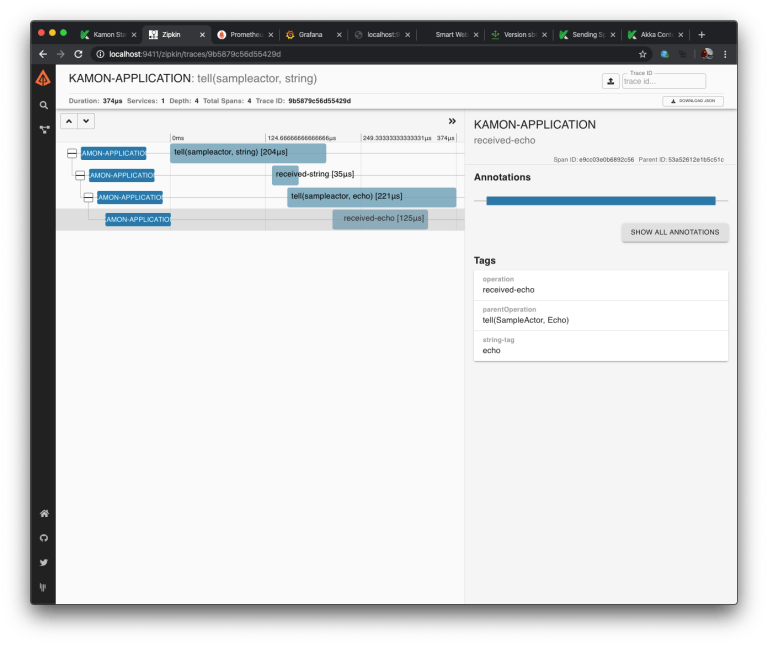Viewport: 768px width, 645px height.
Task: Open a new browser tab with plus
Action: tap(701, 35)
